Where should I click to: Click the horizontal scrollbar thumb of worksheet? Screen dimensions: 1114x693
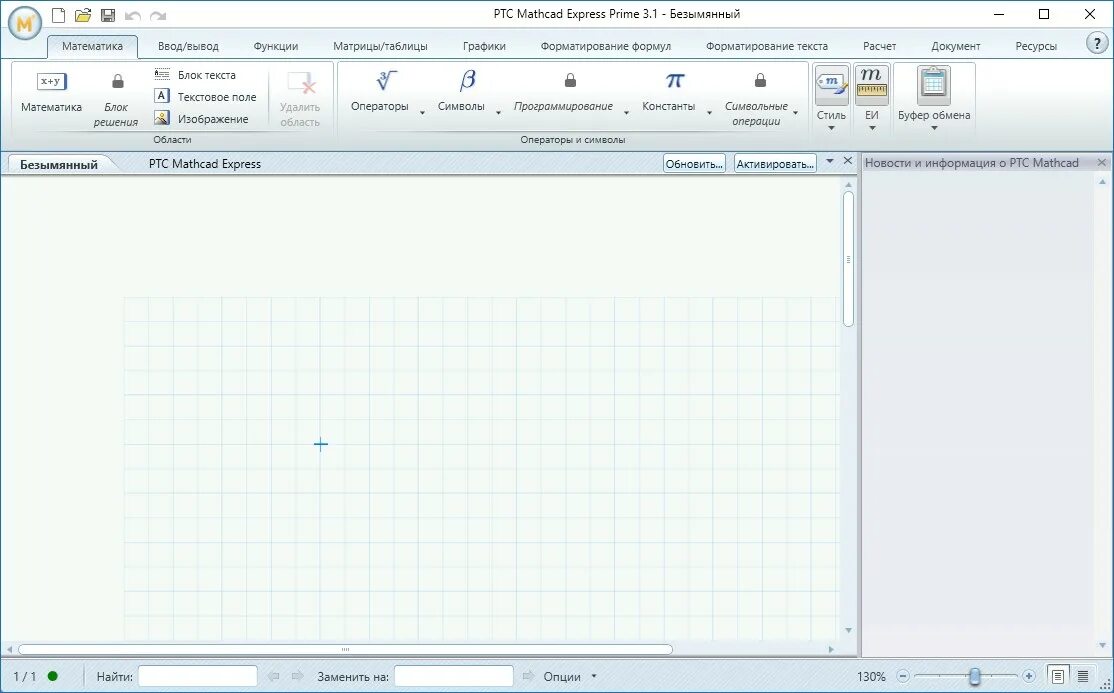tap(345, 649)
